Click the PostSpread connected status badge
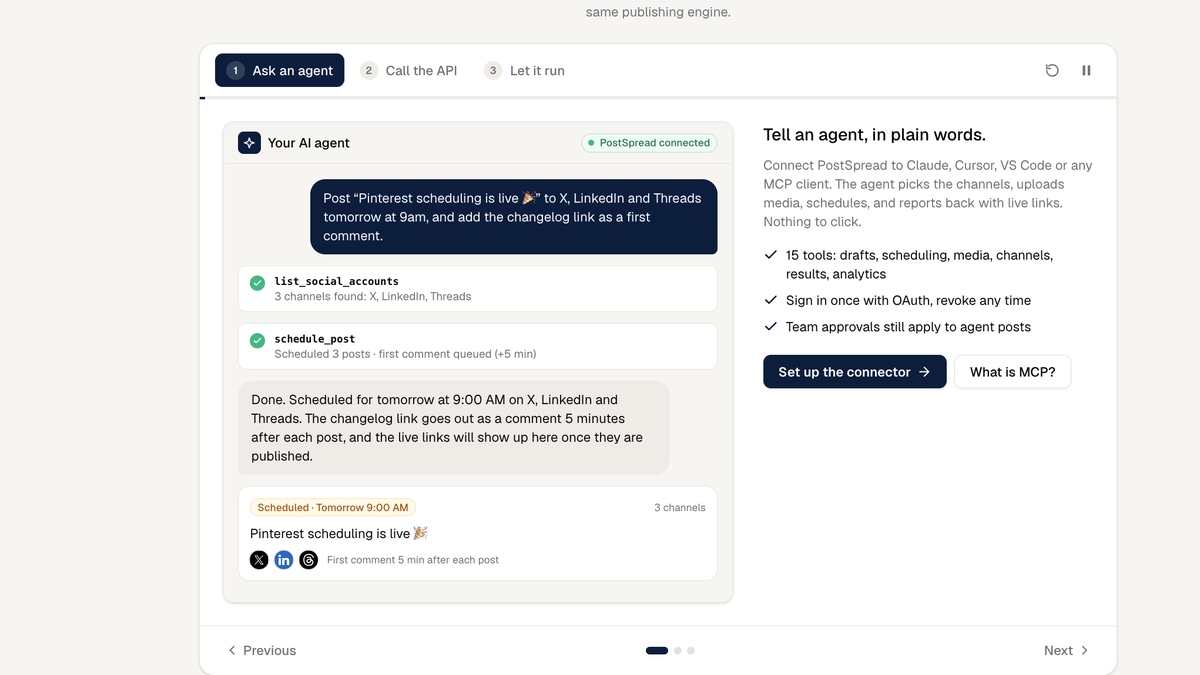This screenshot has height=675, width=1200. (x=650, y=143)
